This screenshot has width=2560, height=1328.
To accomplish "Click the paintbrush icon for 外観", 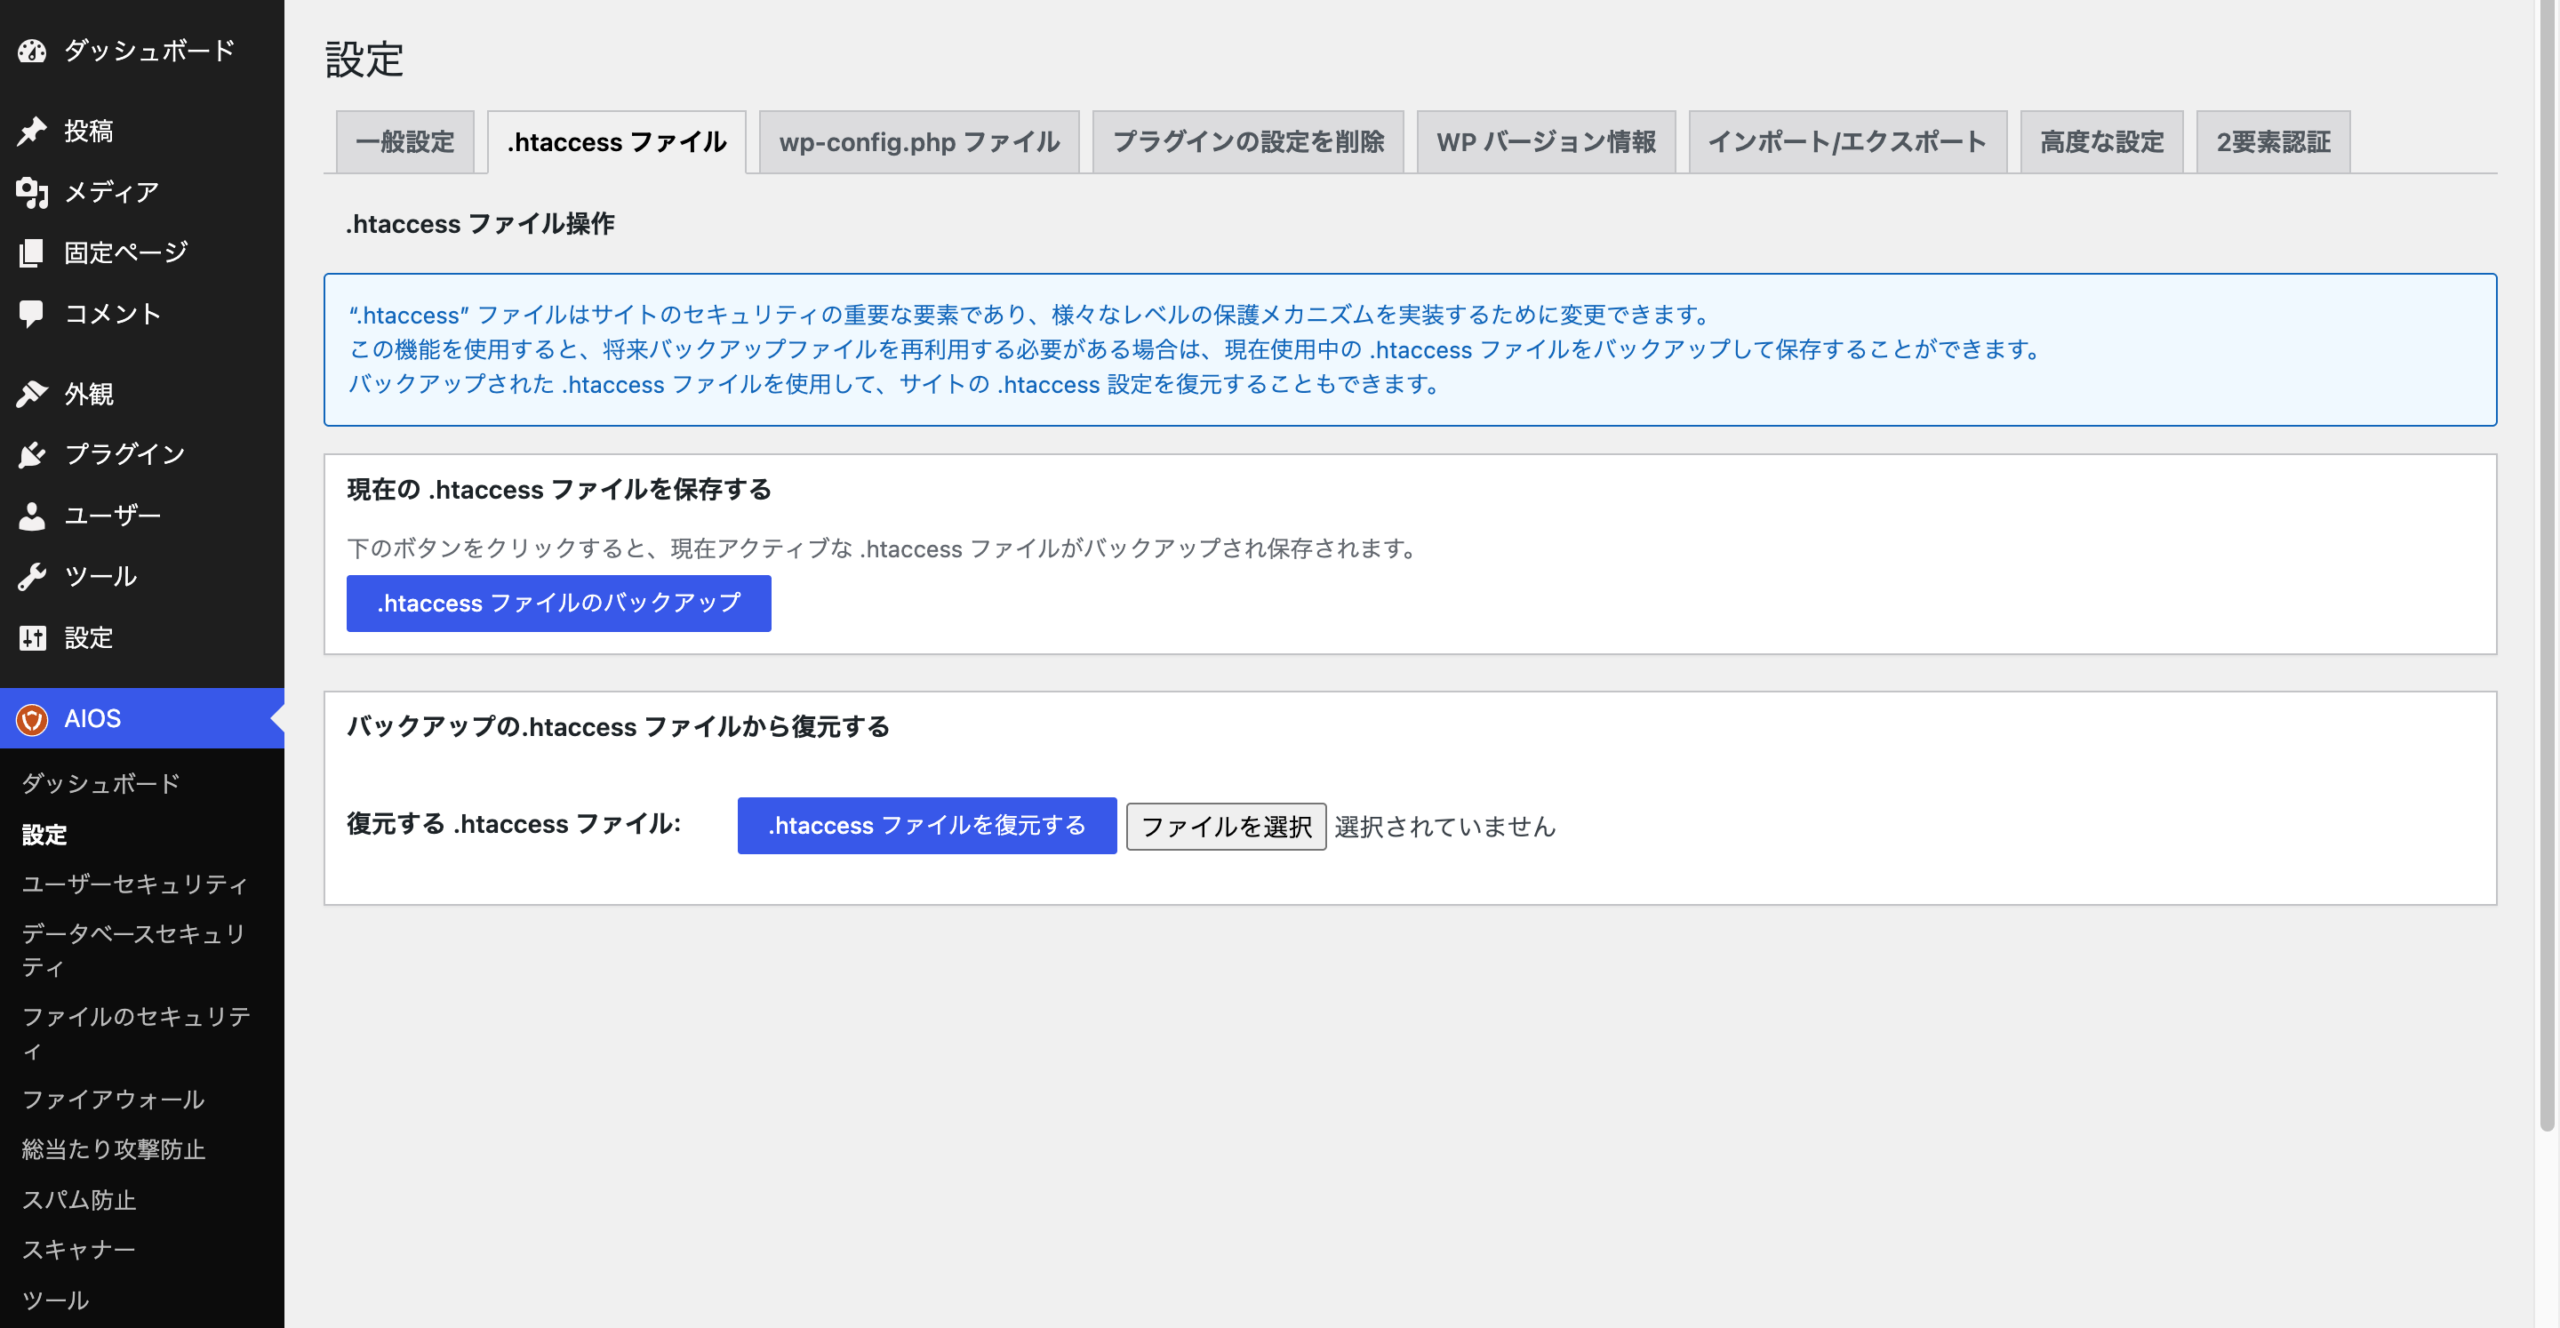I will (32, 394).
